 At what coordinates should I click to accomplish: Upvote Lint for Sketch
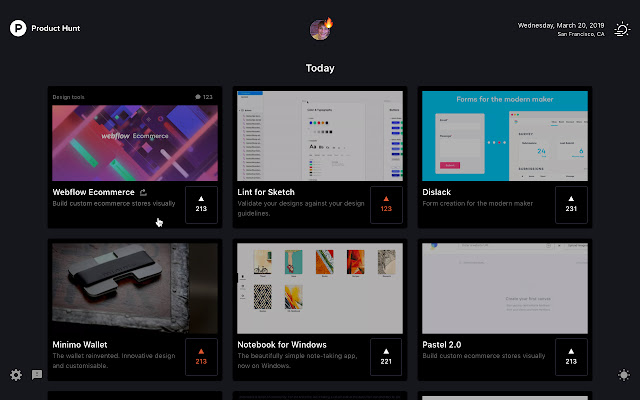386,204
